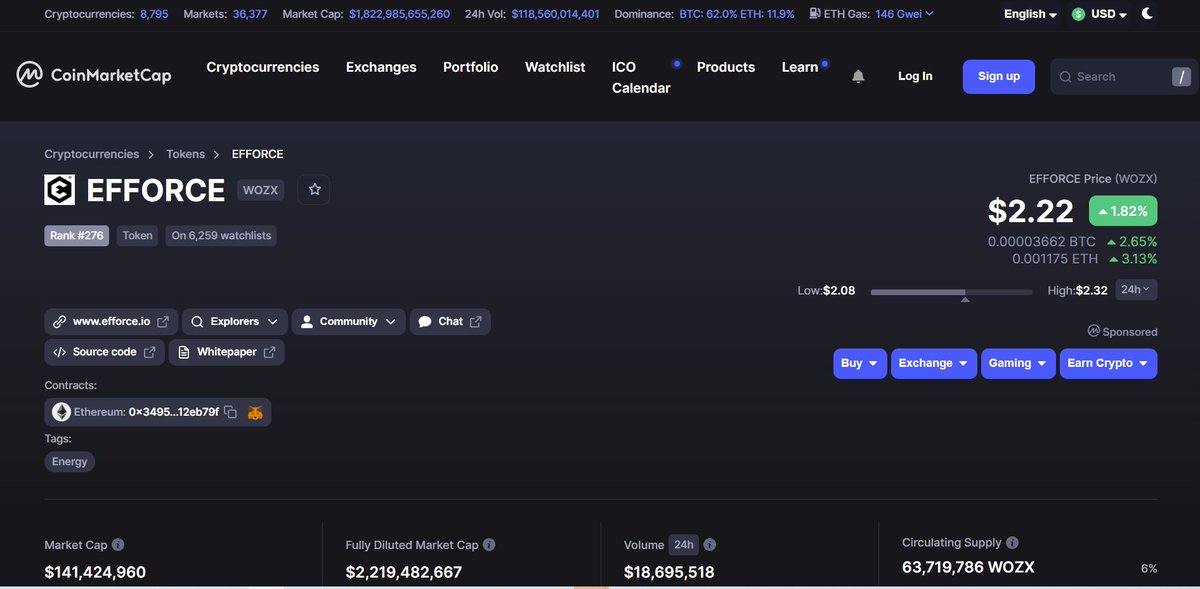Click Fully Diluted Market Cap info icon
Viewport: 1200px width, 589px height.
pos(489,545)
